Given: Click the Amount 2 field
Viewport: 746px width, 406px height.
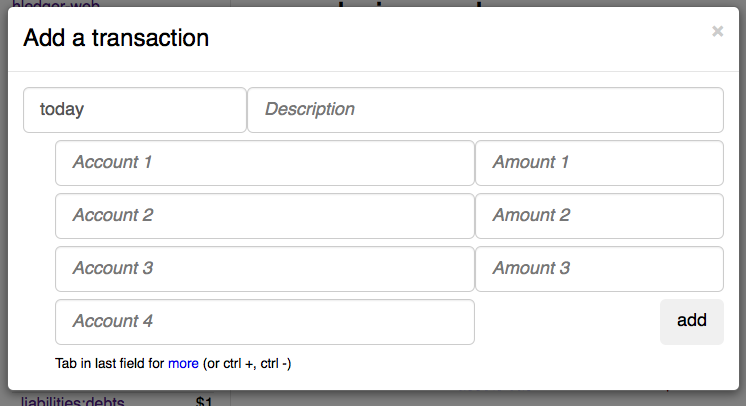Looking at the screenshot, I should coord(599,216).
